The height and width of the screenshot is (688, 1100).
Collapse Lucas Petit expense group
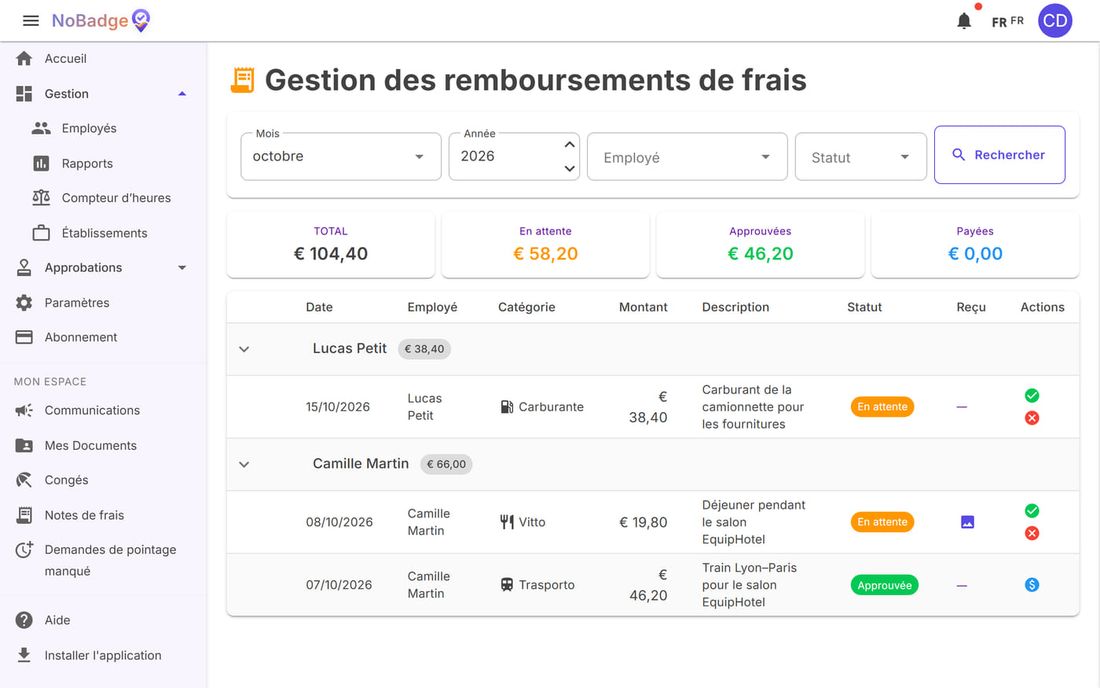[244, 349]
